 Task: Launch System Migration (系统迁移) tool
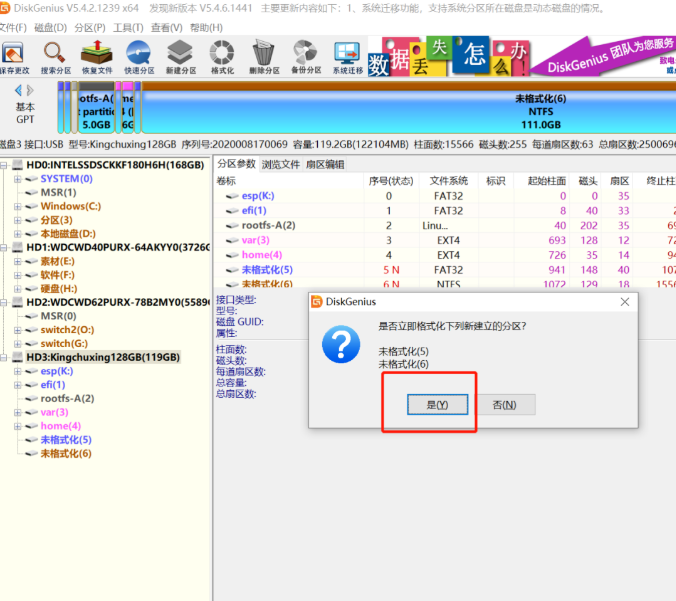[x=347, y=57]
